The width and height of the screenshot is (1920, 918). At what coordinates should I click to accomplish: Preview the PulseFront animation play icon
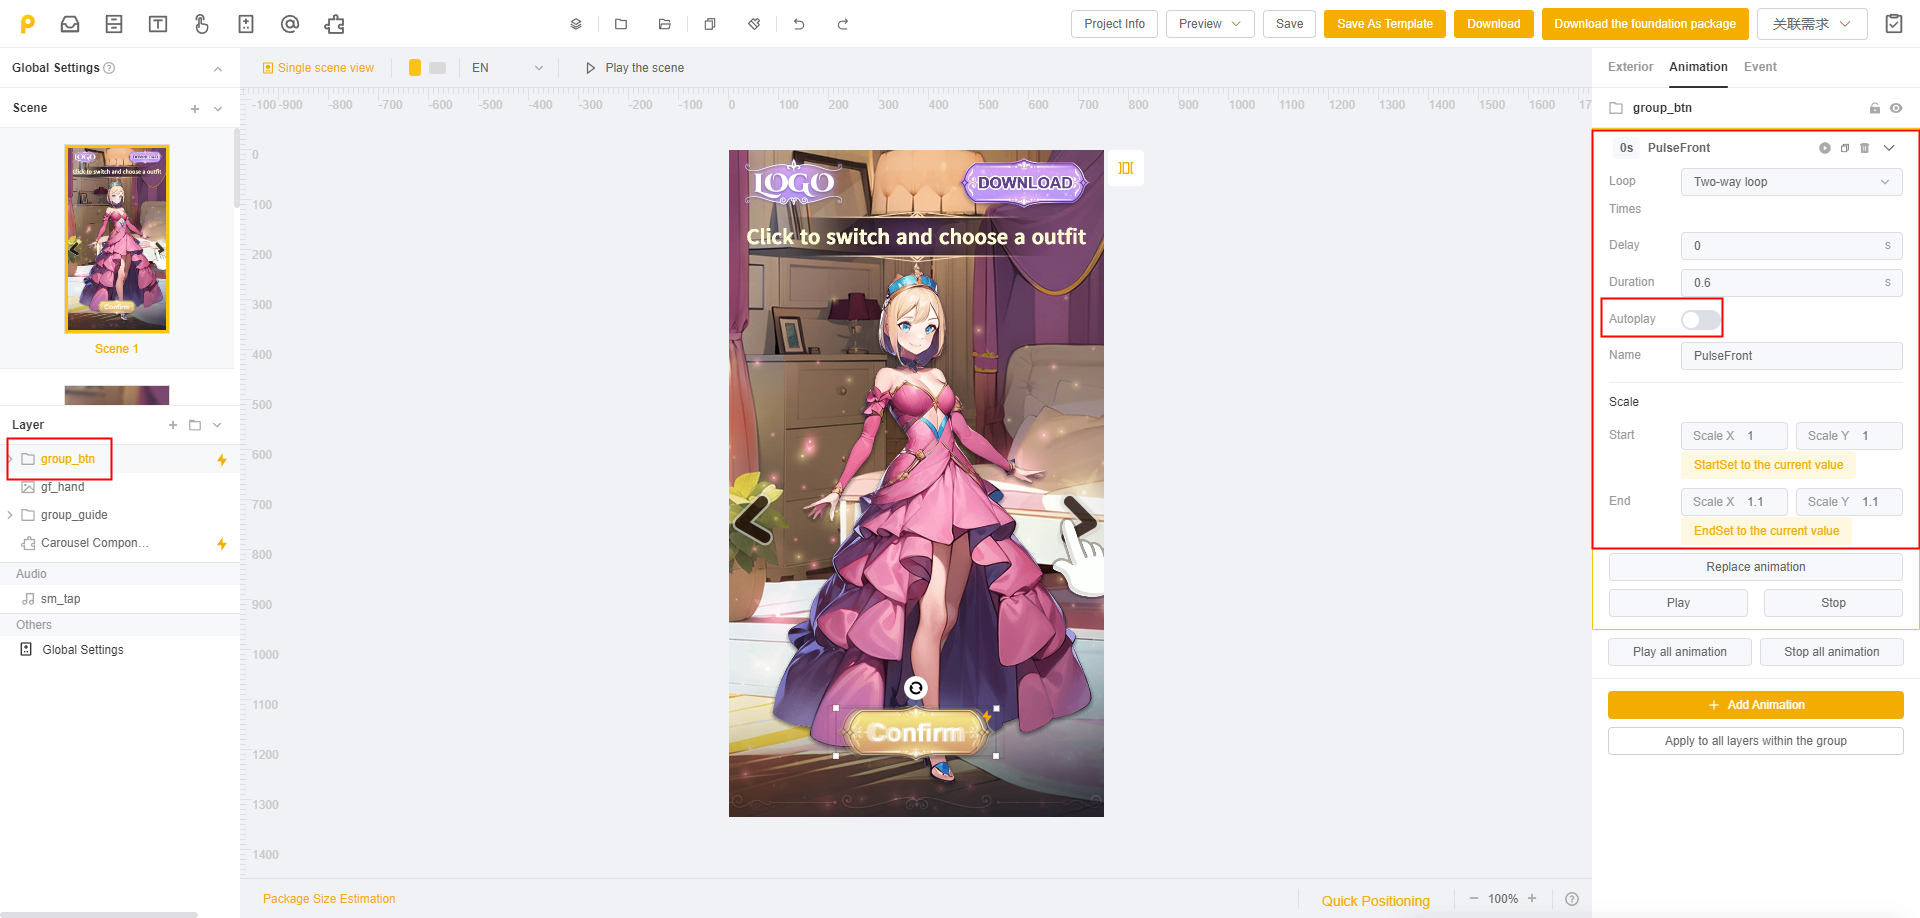[1825, 148]
